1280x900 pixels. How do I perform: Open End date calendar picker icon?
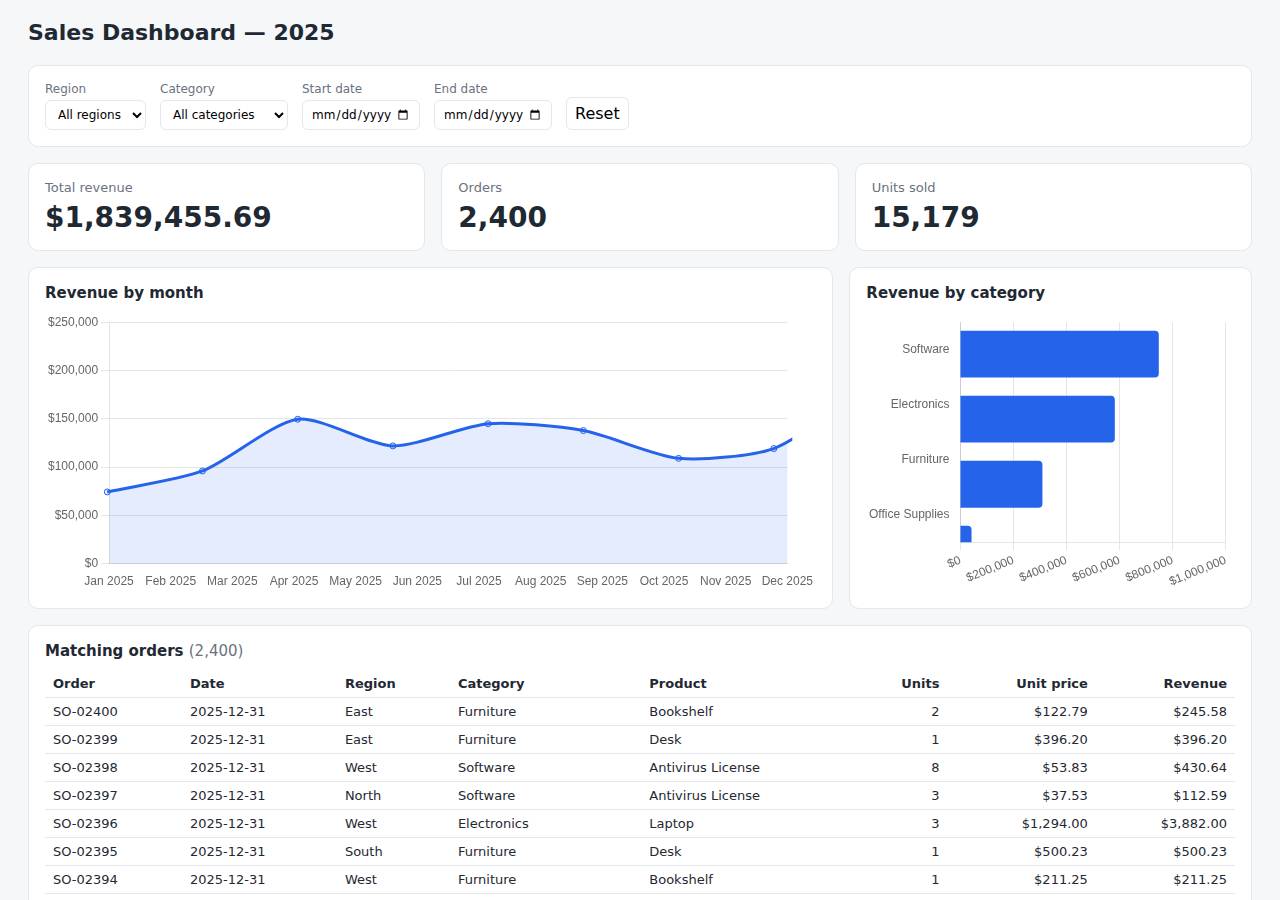535,115
